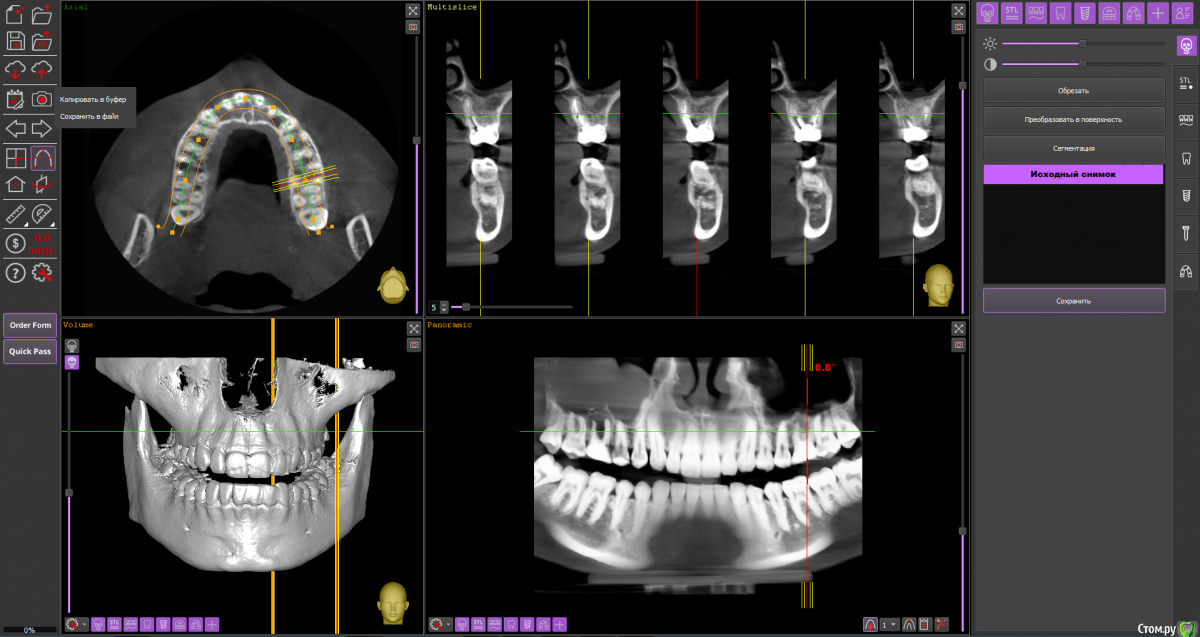Toggle skull visibility in Volume view
Viewport: 1200px width, 637px height.
click(x=72, y=345)
